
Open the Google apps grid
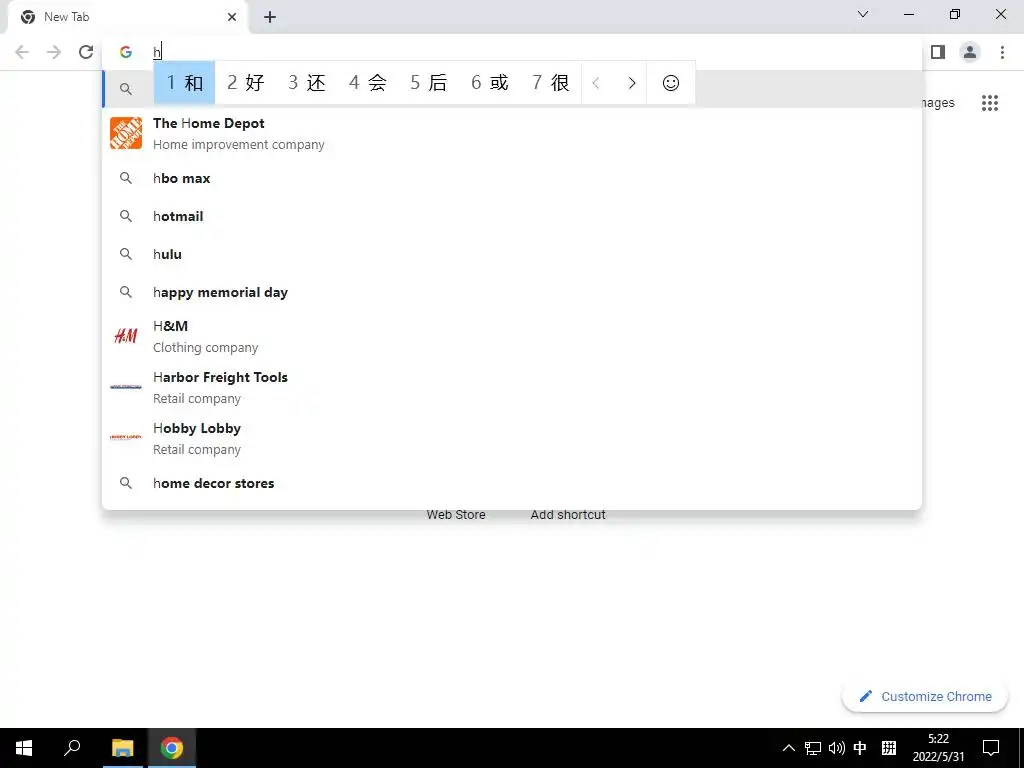[990, 103]
